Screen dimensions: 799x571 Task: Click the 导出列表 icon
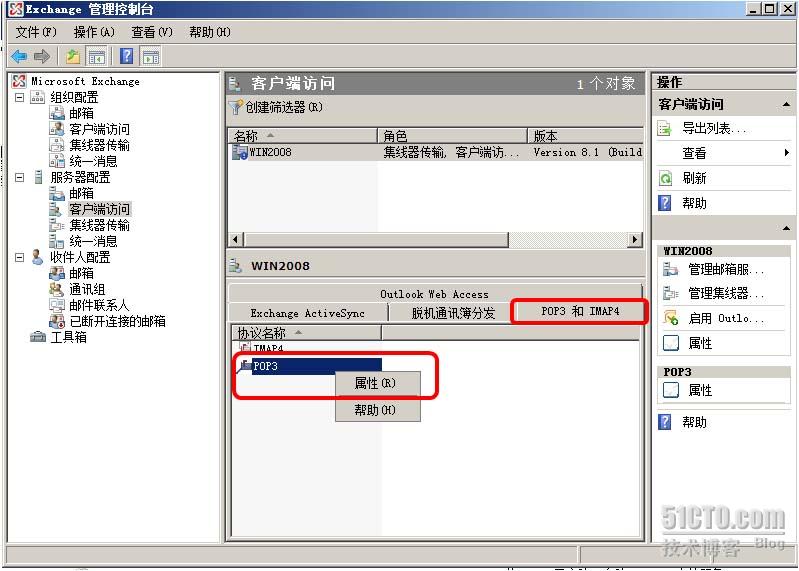click(664, 128)
